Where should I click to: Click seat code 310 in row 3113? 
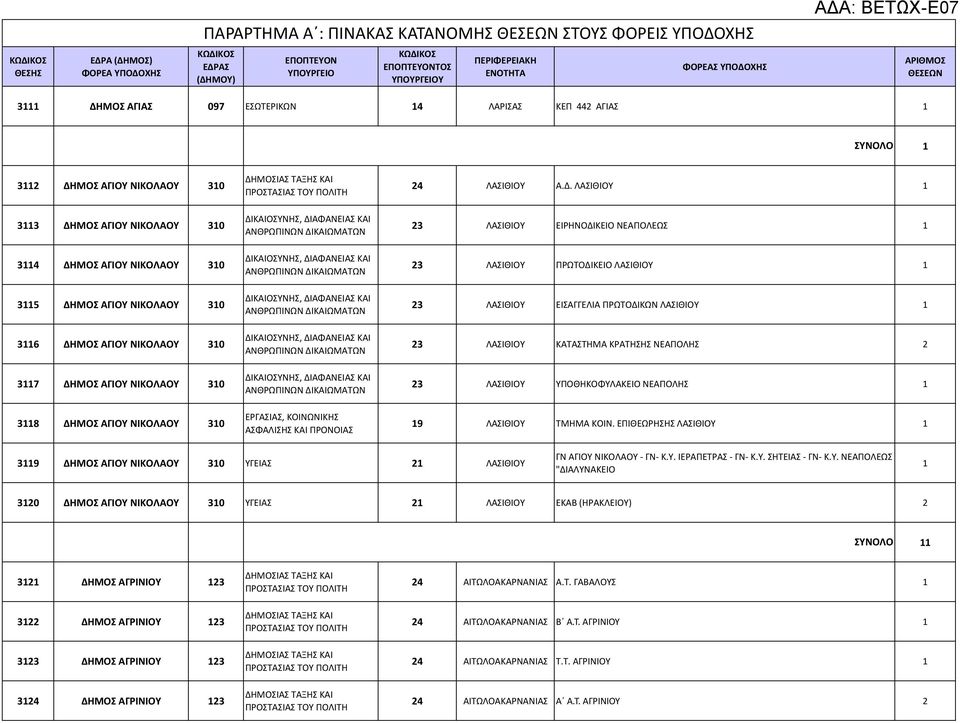coord(216,225)
